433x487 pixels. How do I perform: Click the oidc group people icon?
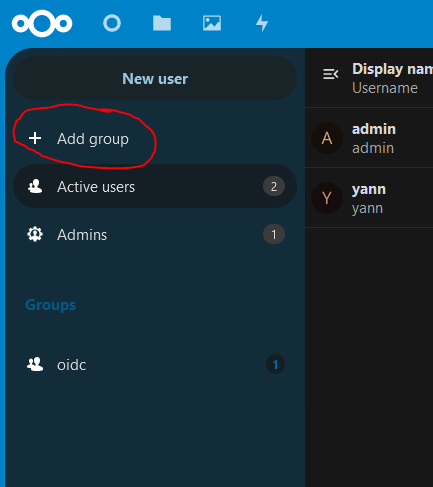(35, 364)
